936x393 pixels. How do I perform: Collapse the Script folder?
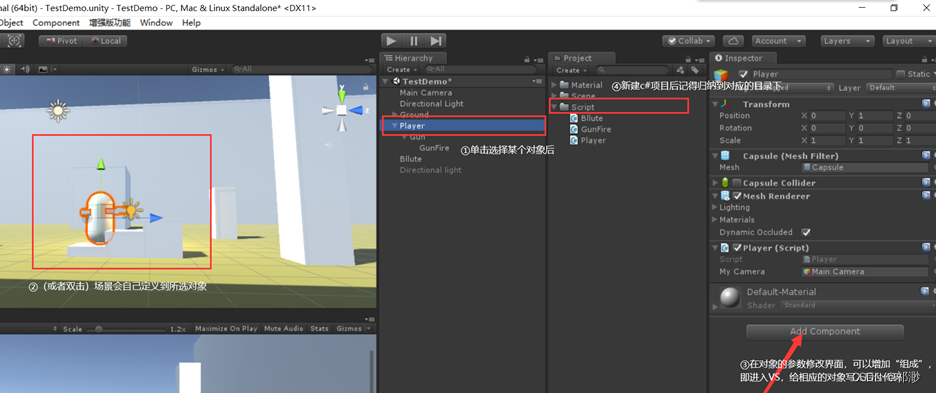pos(555,107)
